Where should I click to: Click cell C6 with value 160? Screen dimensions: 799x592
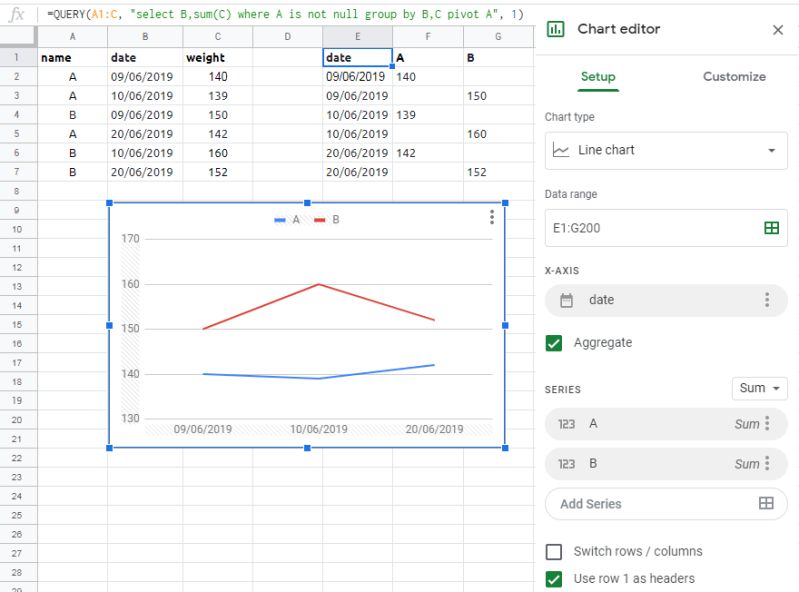pyautogui.click(x=218, y=153)
